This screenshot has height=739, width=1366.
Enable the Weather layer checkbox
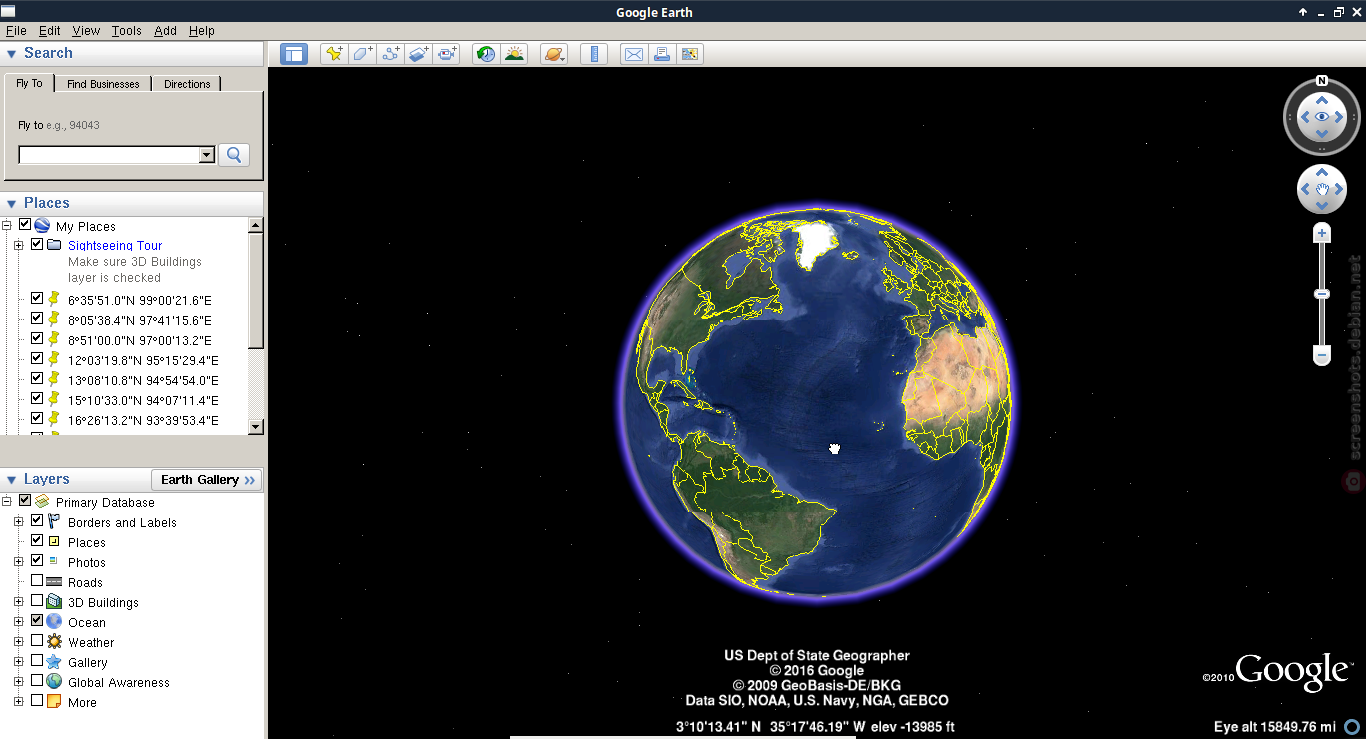pyautogui.click(x=37, y=641)
